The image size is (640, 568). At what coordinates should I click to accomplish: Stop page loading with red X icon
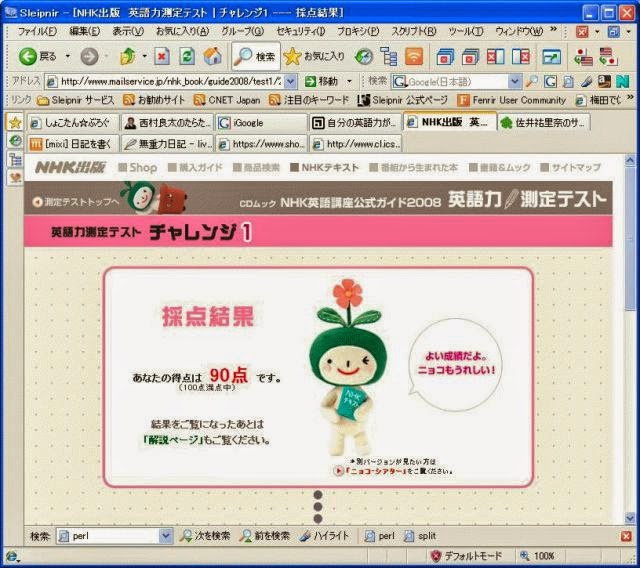[162, 56]
